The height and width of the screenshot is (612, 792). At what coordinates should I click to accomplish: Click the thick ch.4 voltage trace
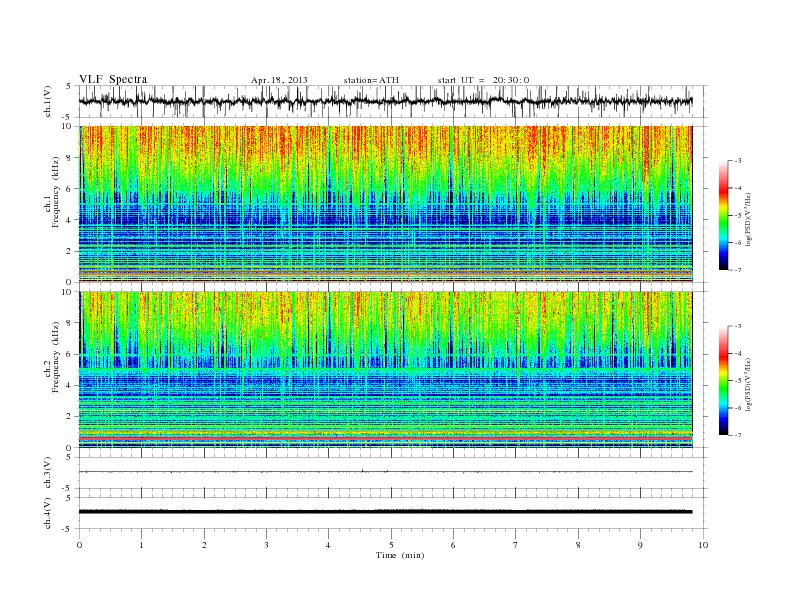pyautogui.click(x=385, y=512)
